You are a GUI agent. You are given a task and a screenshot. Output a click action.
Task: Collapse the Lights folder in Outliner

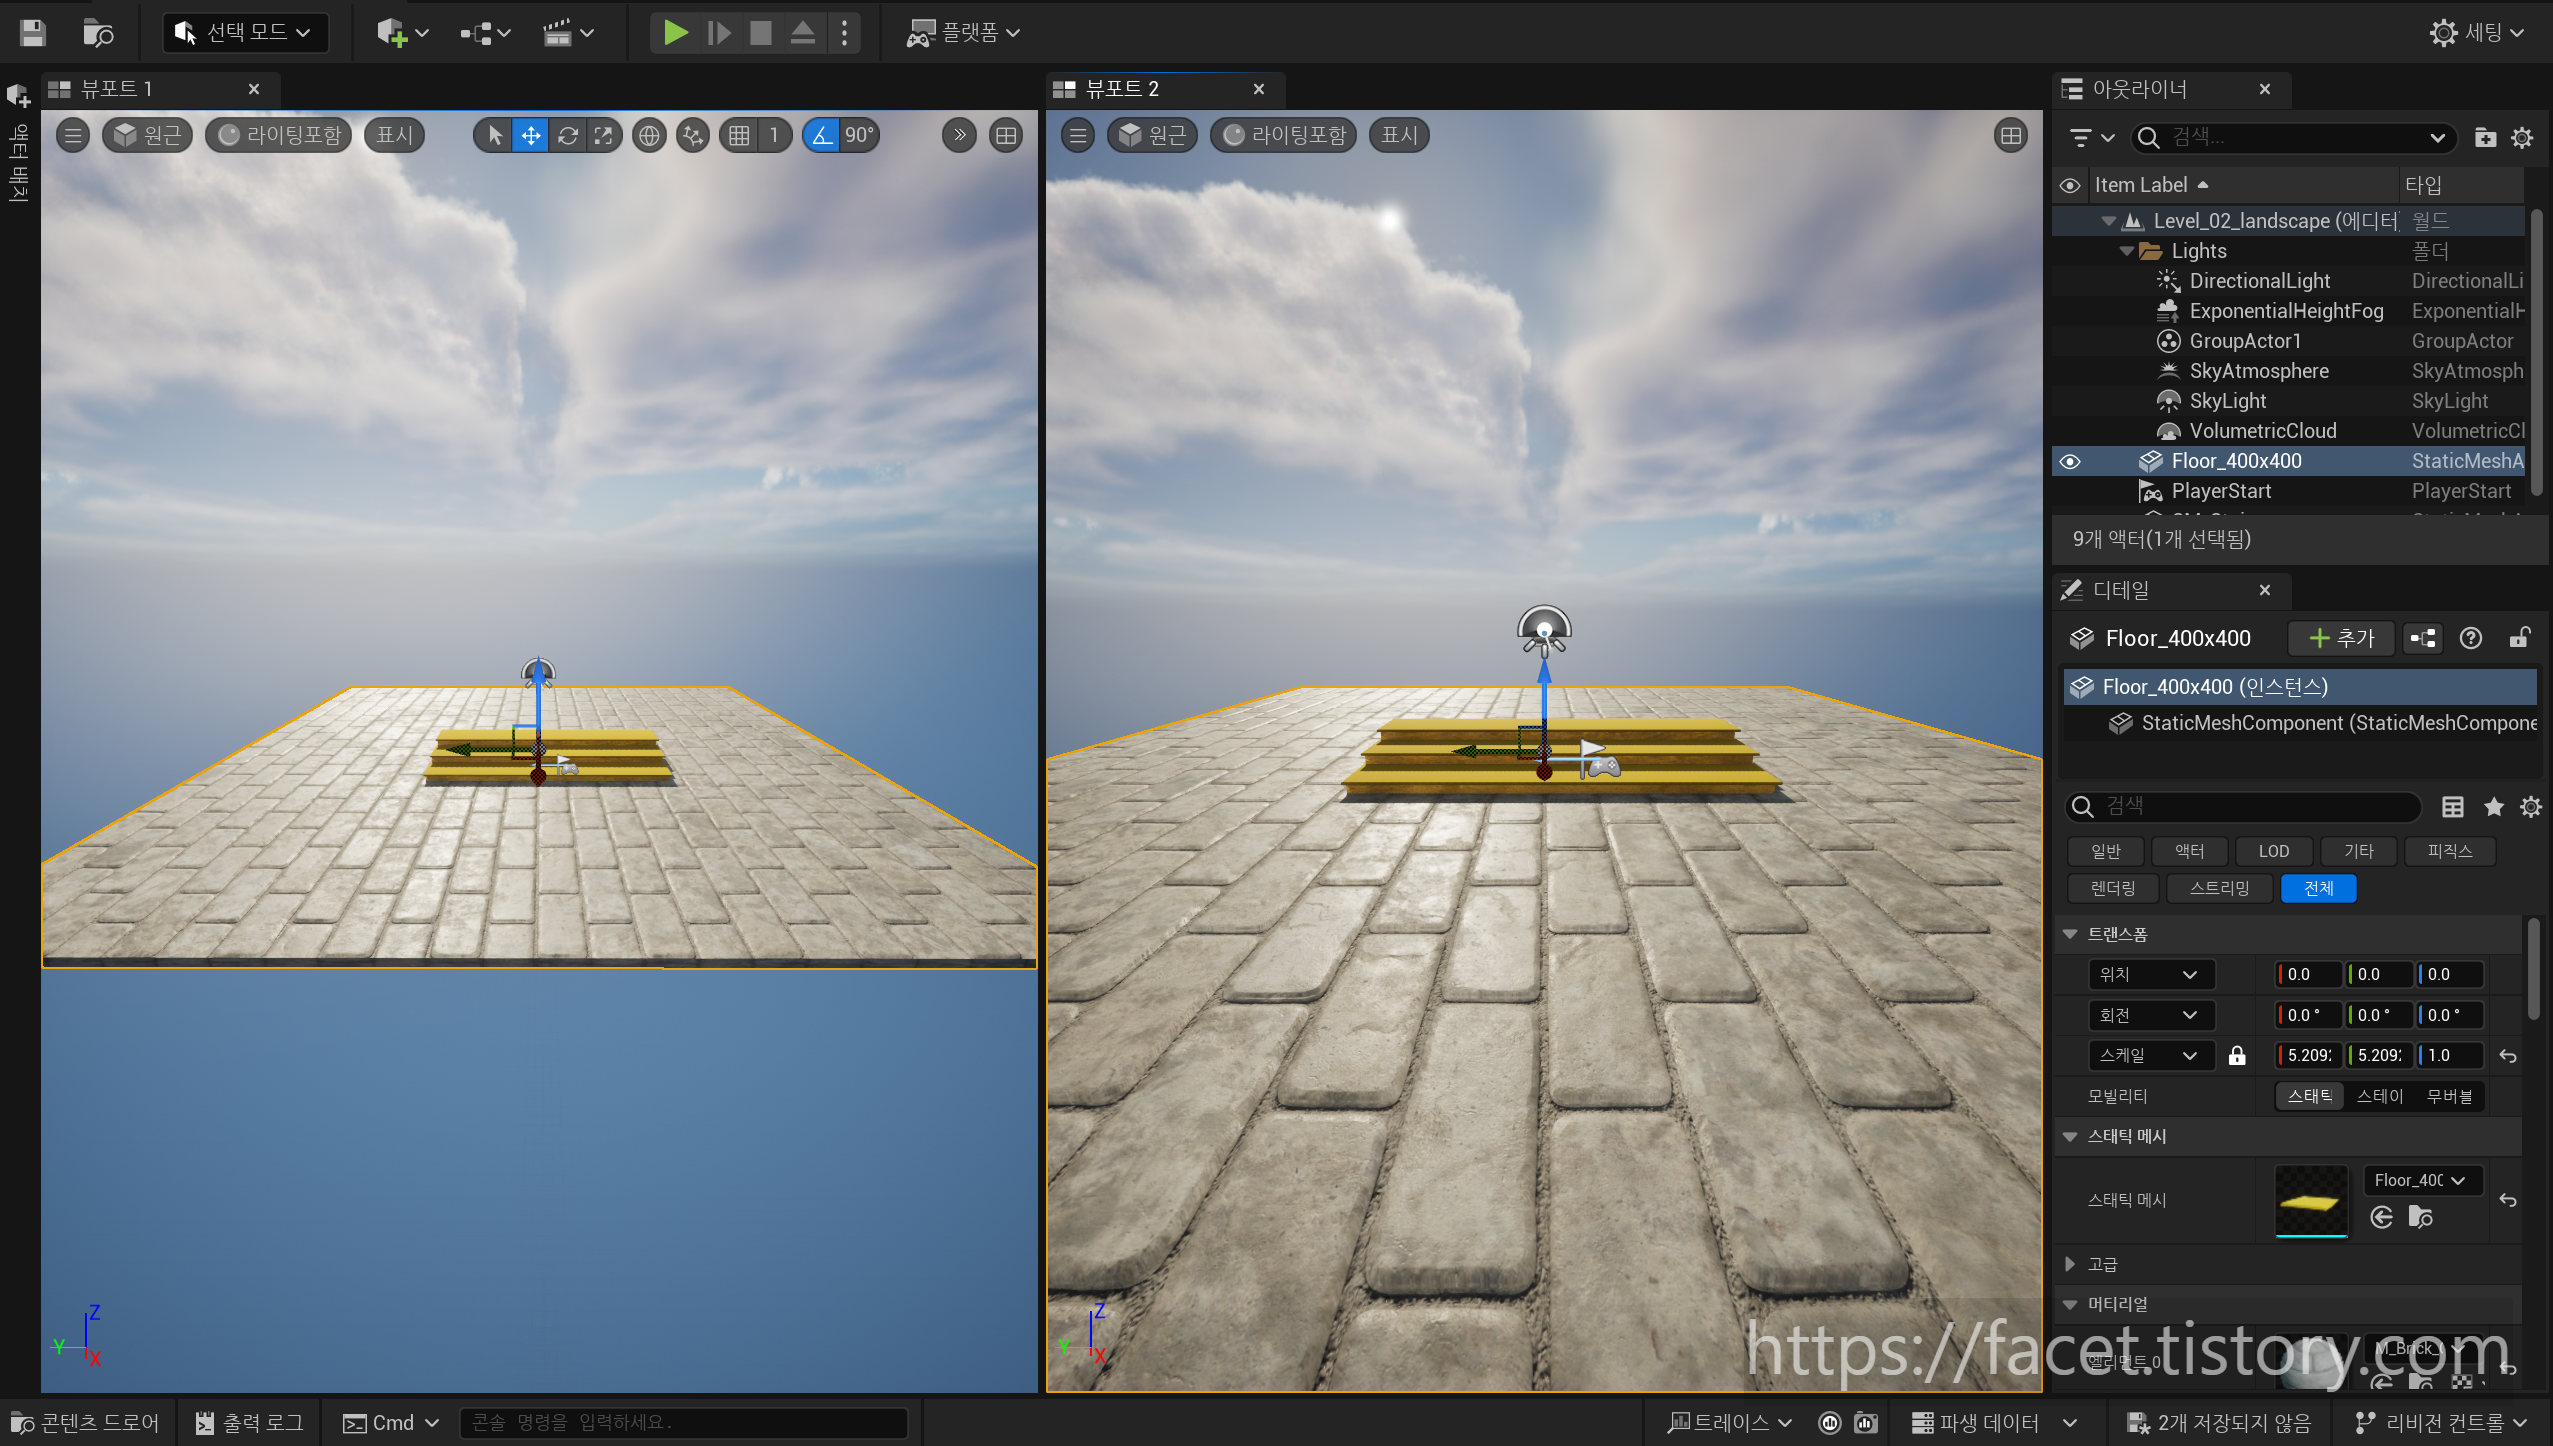click(2127, 251)
